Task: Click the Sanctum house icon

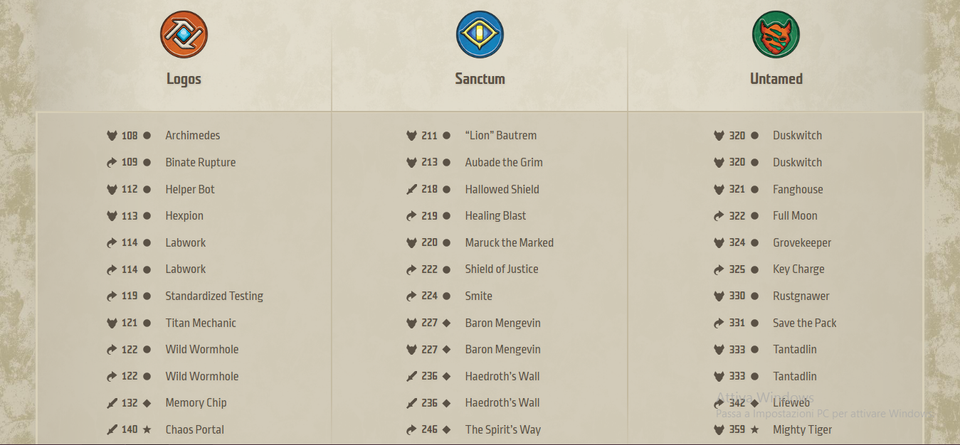Action: coord(480,35)
